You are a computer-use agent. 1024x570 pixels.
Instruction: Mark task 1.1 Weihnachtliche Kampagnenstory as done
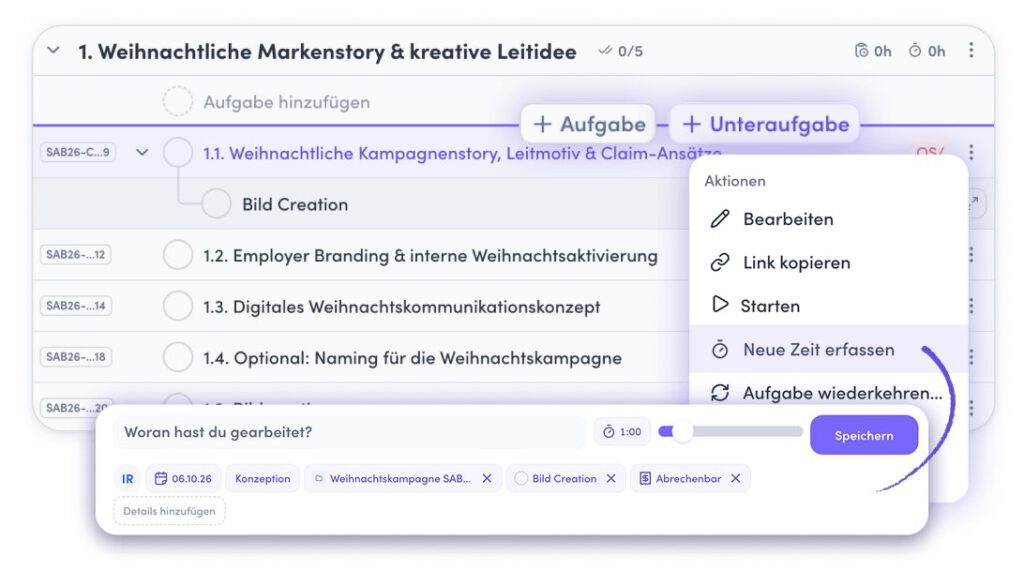tap(178, 153)
